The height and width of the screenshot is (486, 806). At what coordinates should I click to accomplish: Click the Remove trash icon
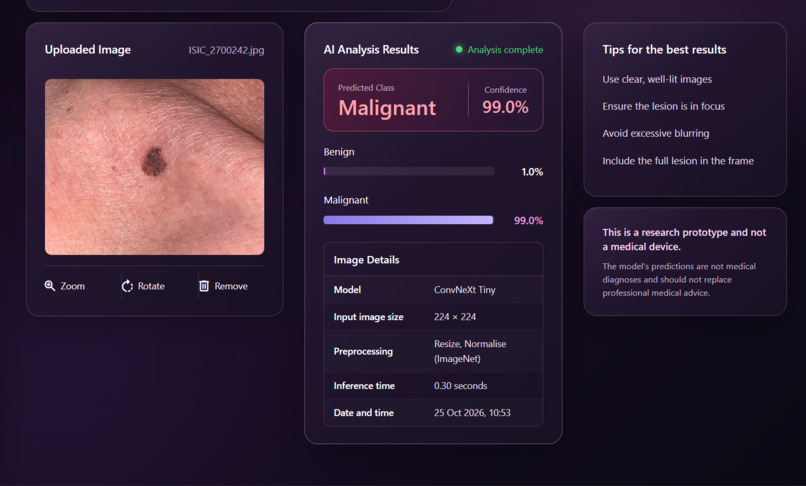tap(204, 286)
